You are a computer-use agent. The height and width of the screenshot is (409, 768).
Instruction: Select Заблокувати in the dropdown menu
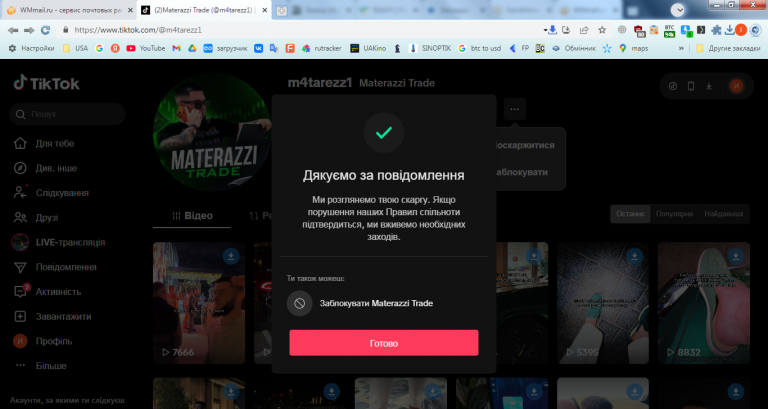pos(522,172)
